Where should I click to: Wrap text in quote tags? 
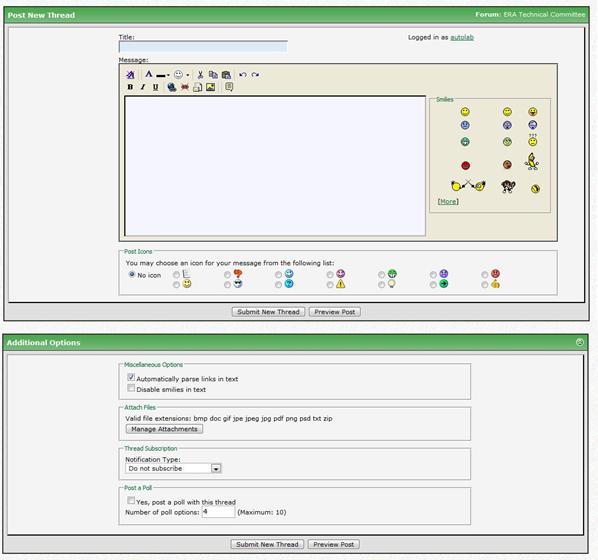pyautogui.click(x=229, y=87)
